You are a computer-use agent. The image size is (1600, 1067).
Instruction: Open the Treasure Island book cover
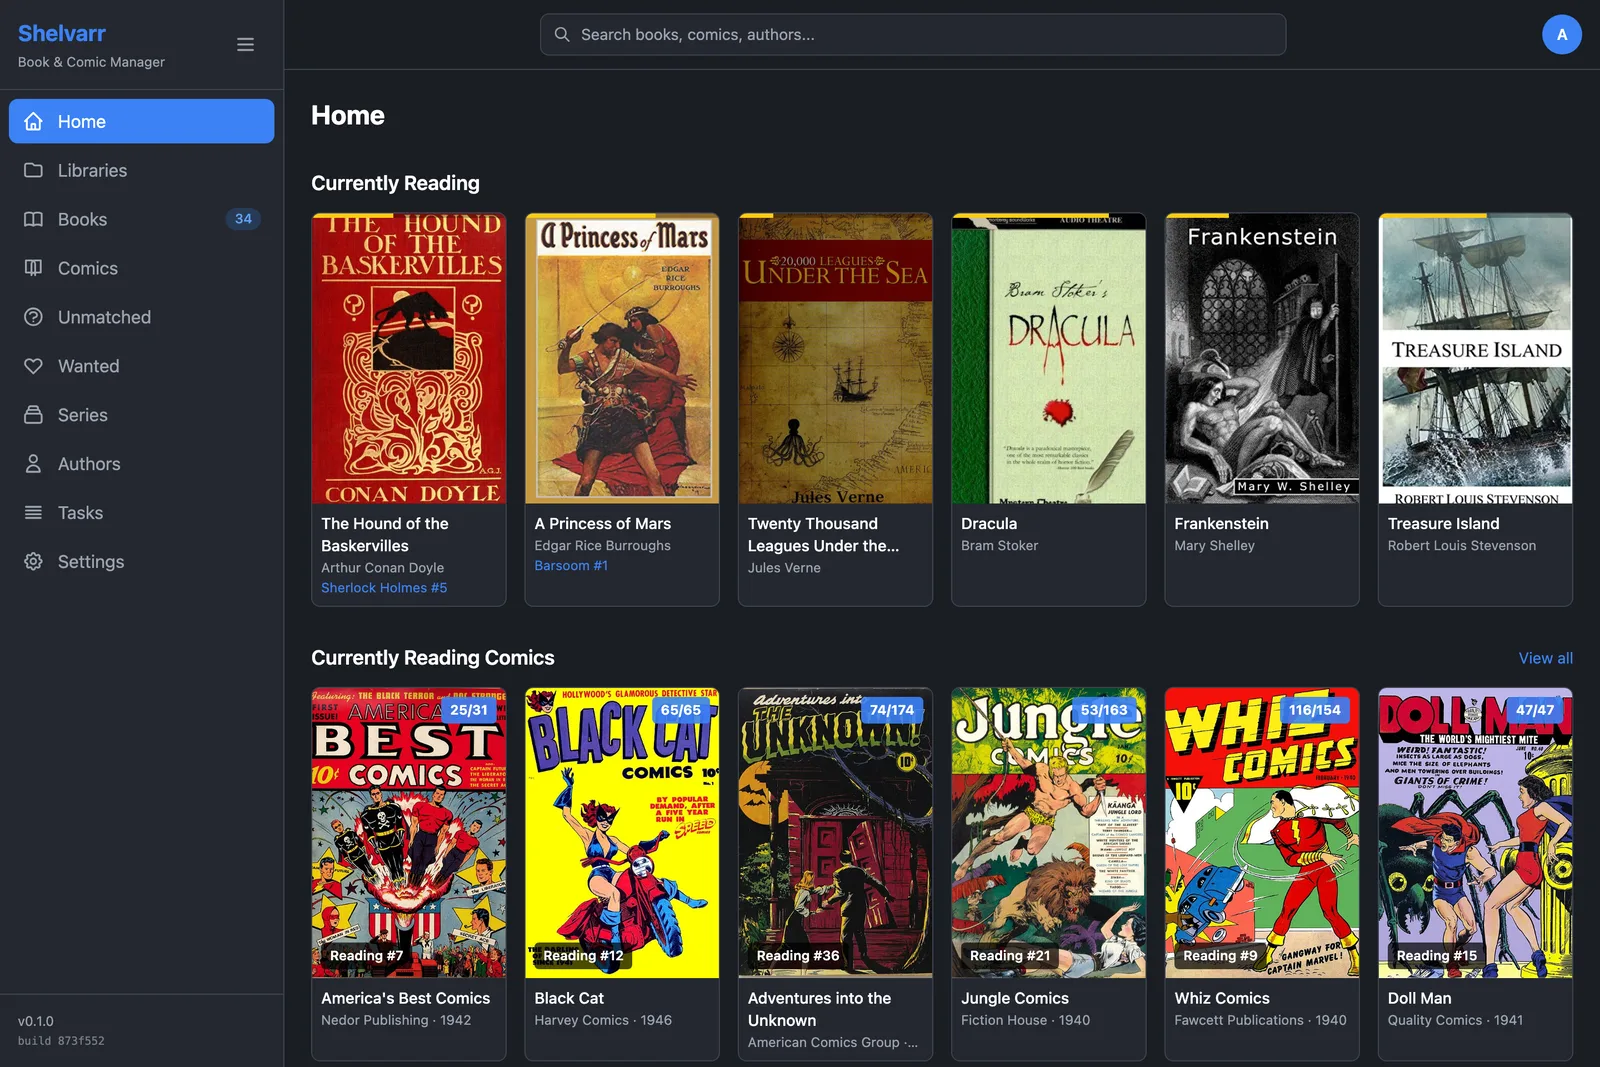click(x=1475, y=359)
